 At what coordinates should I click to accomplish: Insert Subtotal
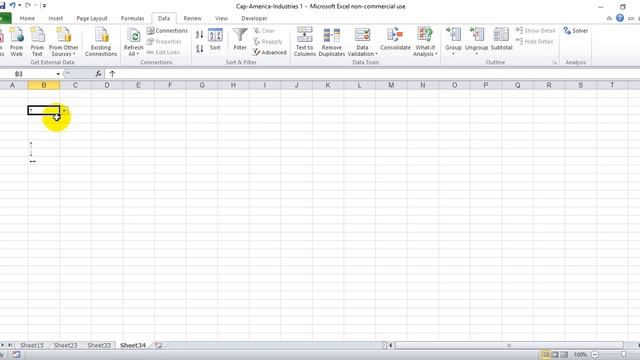pyautogui.click(x=501, y=40)
